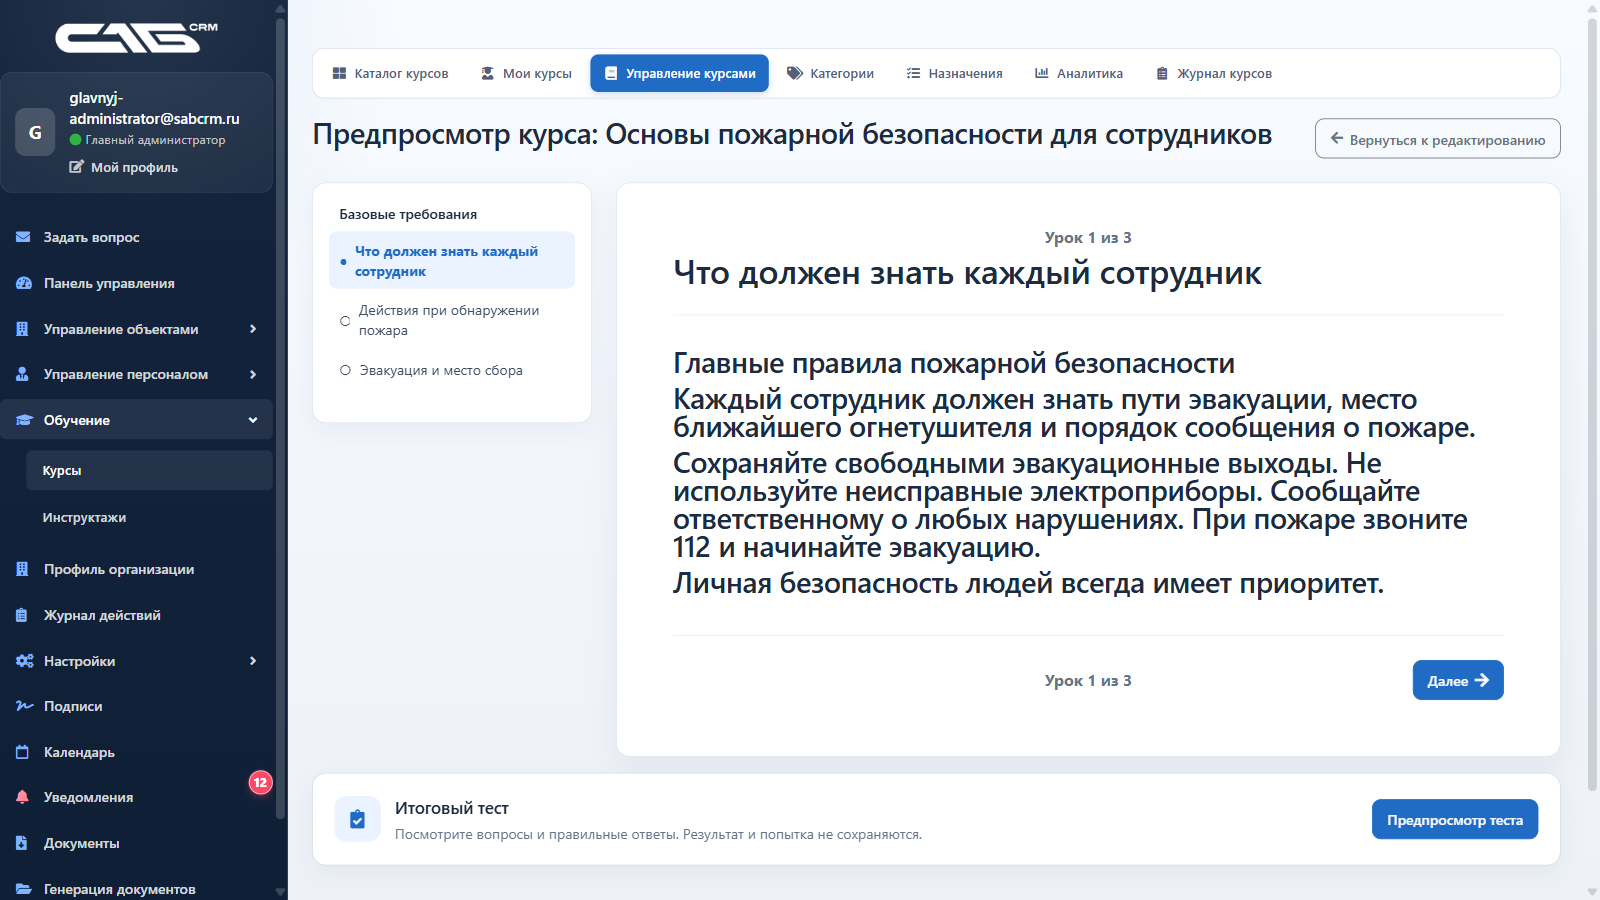
Task: Select lesson Что должен знать каждый сотрудник
Action: click(x=452, y=261)
